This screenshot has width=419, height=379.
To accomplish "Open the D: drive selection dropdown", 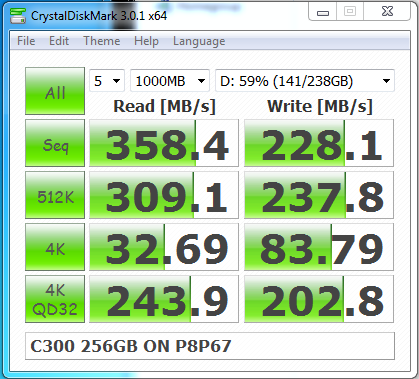I will tap(305, 81).
